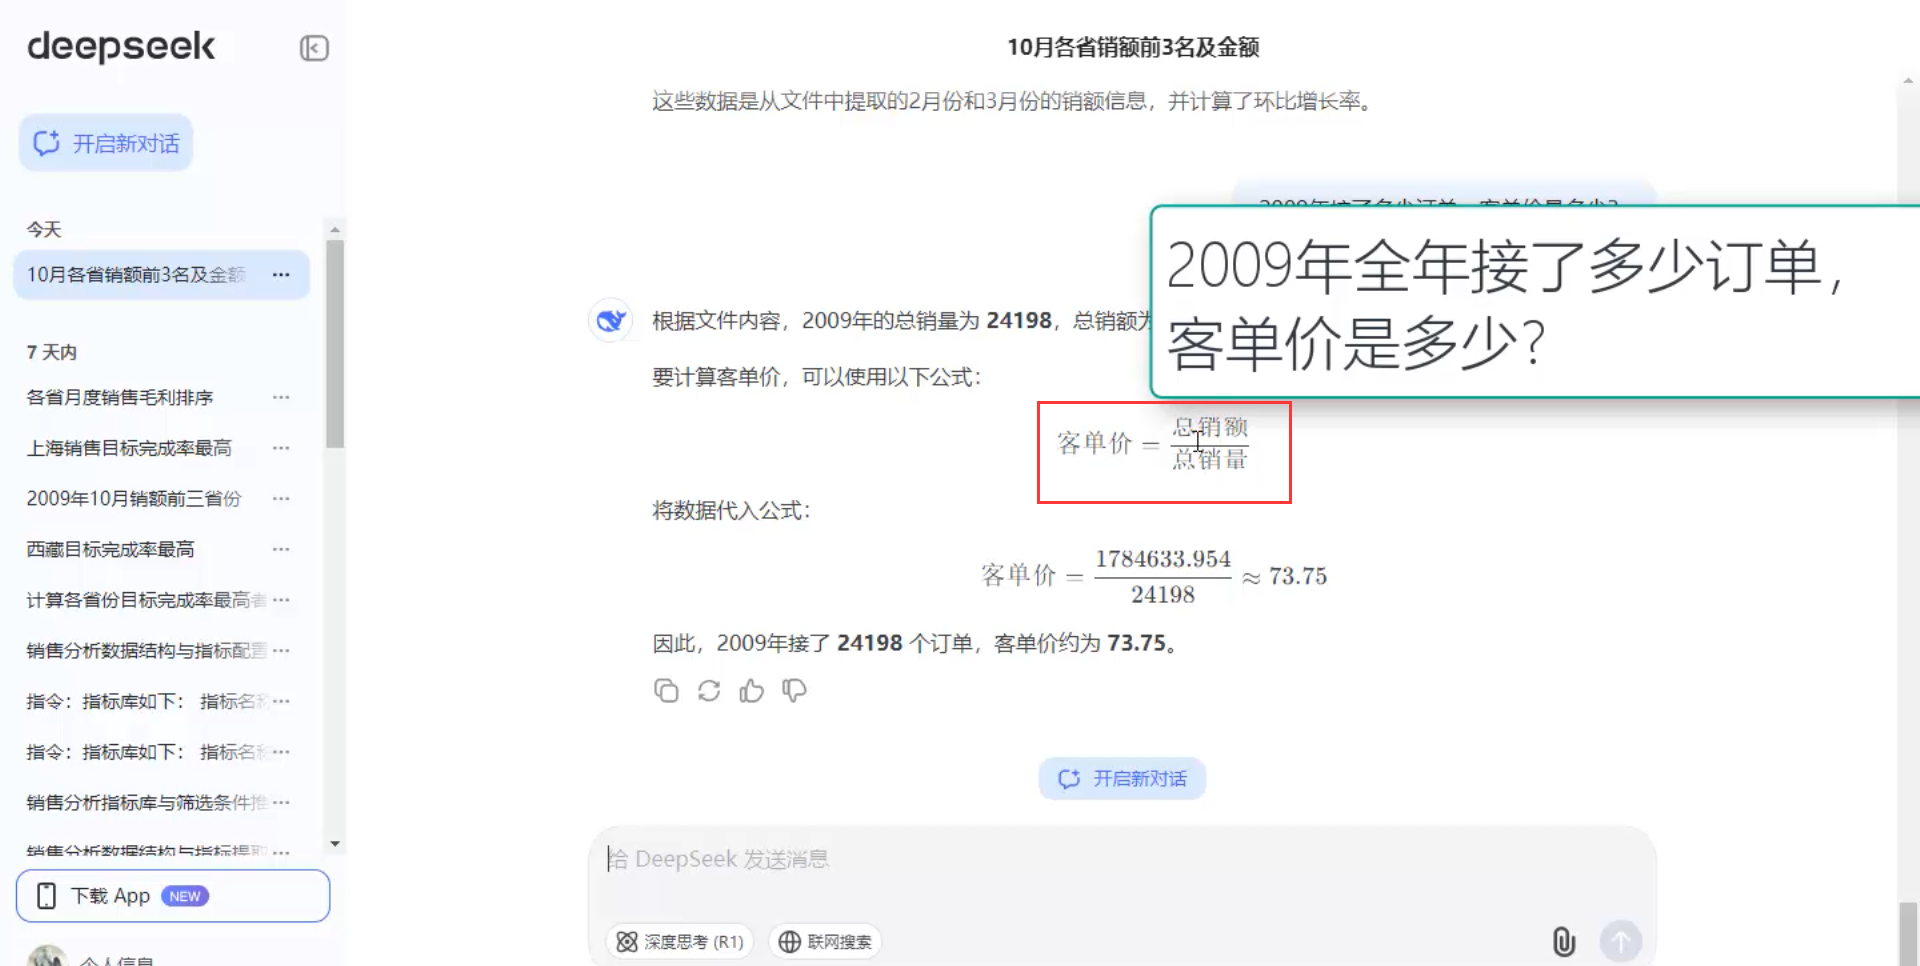Open the 西藏目标完成率最高 conversation
The height and width of the screenshot is (966, 1920).
click(x=110, y=549)
